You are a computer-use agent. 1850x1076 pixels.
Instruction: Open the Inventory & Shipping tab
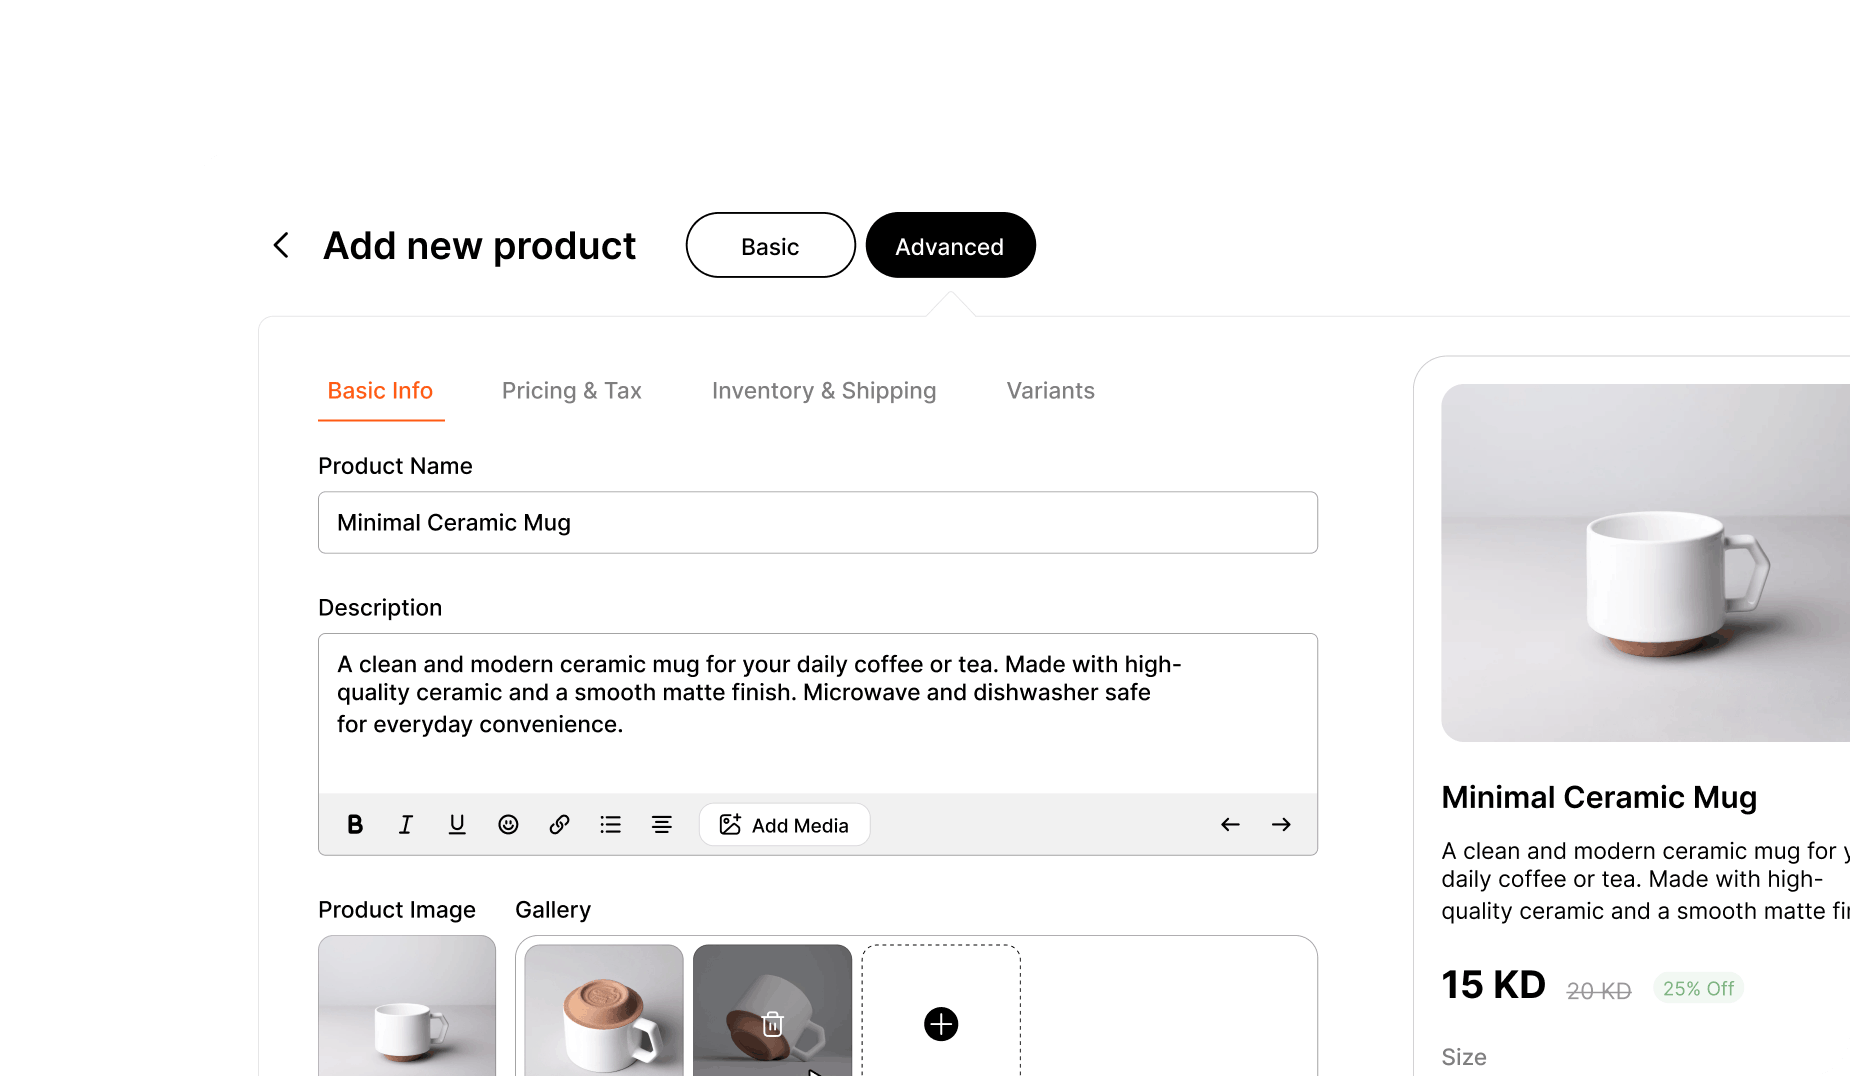pyautogui.click(x=824, y=391)
